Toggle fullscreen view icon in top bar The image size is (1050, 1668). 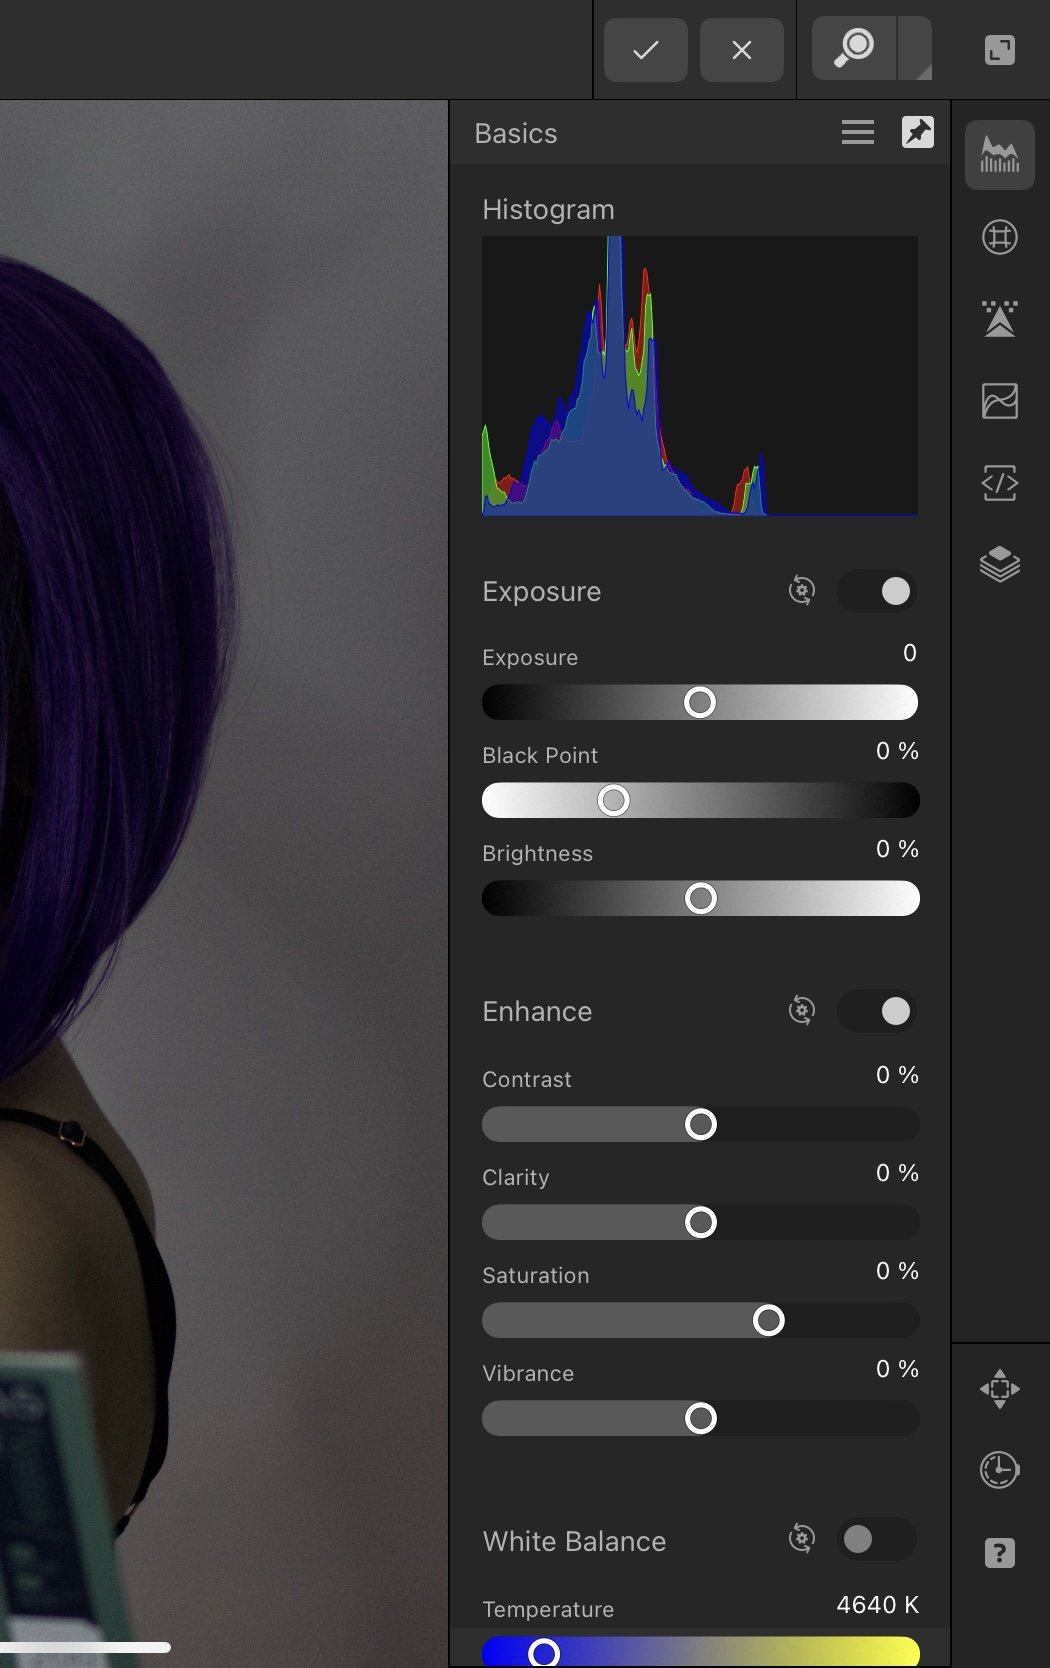point(1000,49)
